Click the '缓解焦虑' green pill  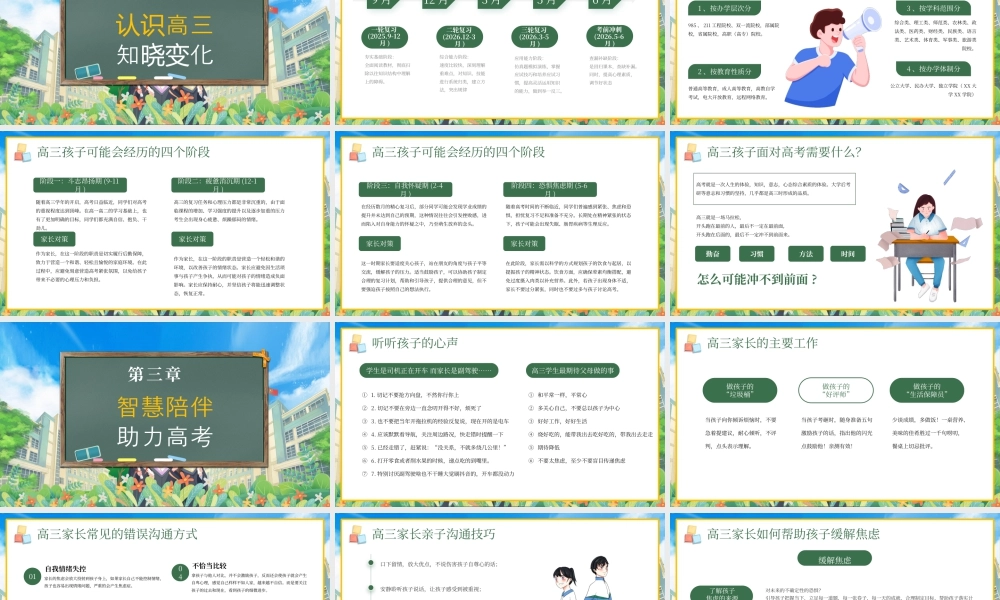click(x=835, y=559)
